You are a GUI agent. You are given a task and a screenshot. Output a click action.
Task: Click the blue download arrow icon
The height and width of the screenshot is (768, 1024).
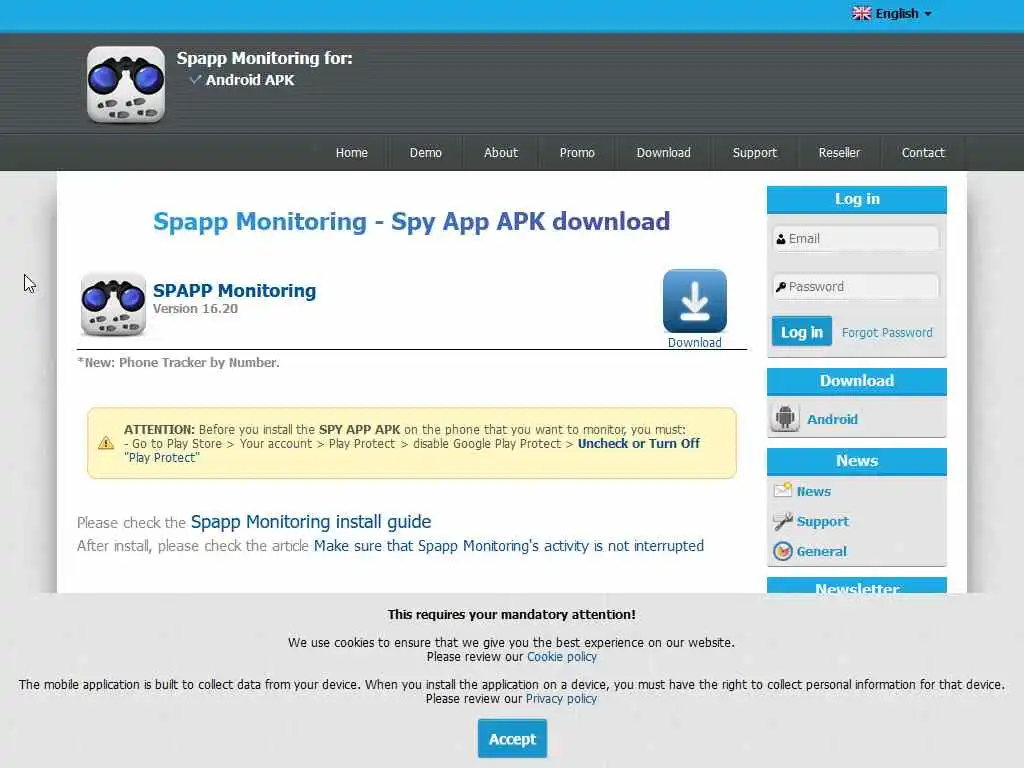(x=694, y=301)
